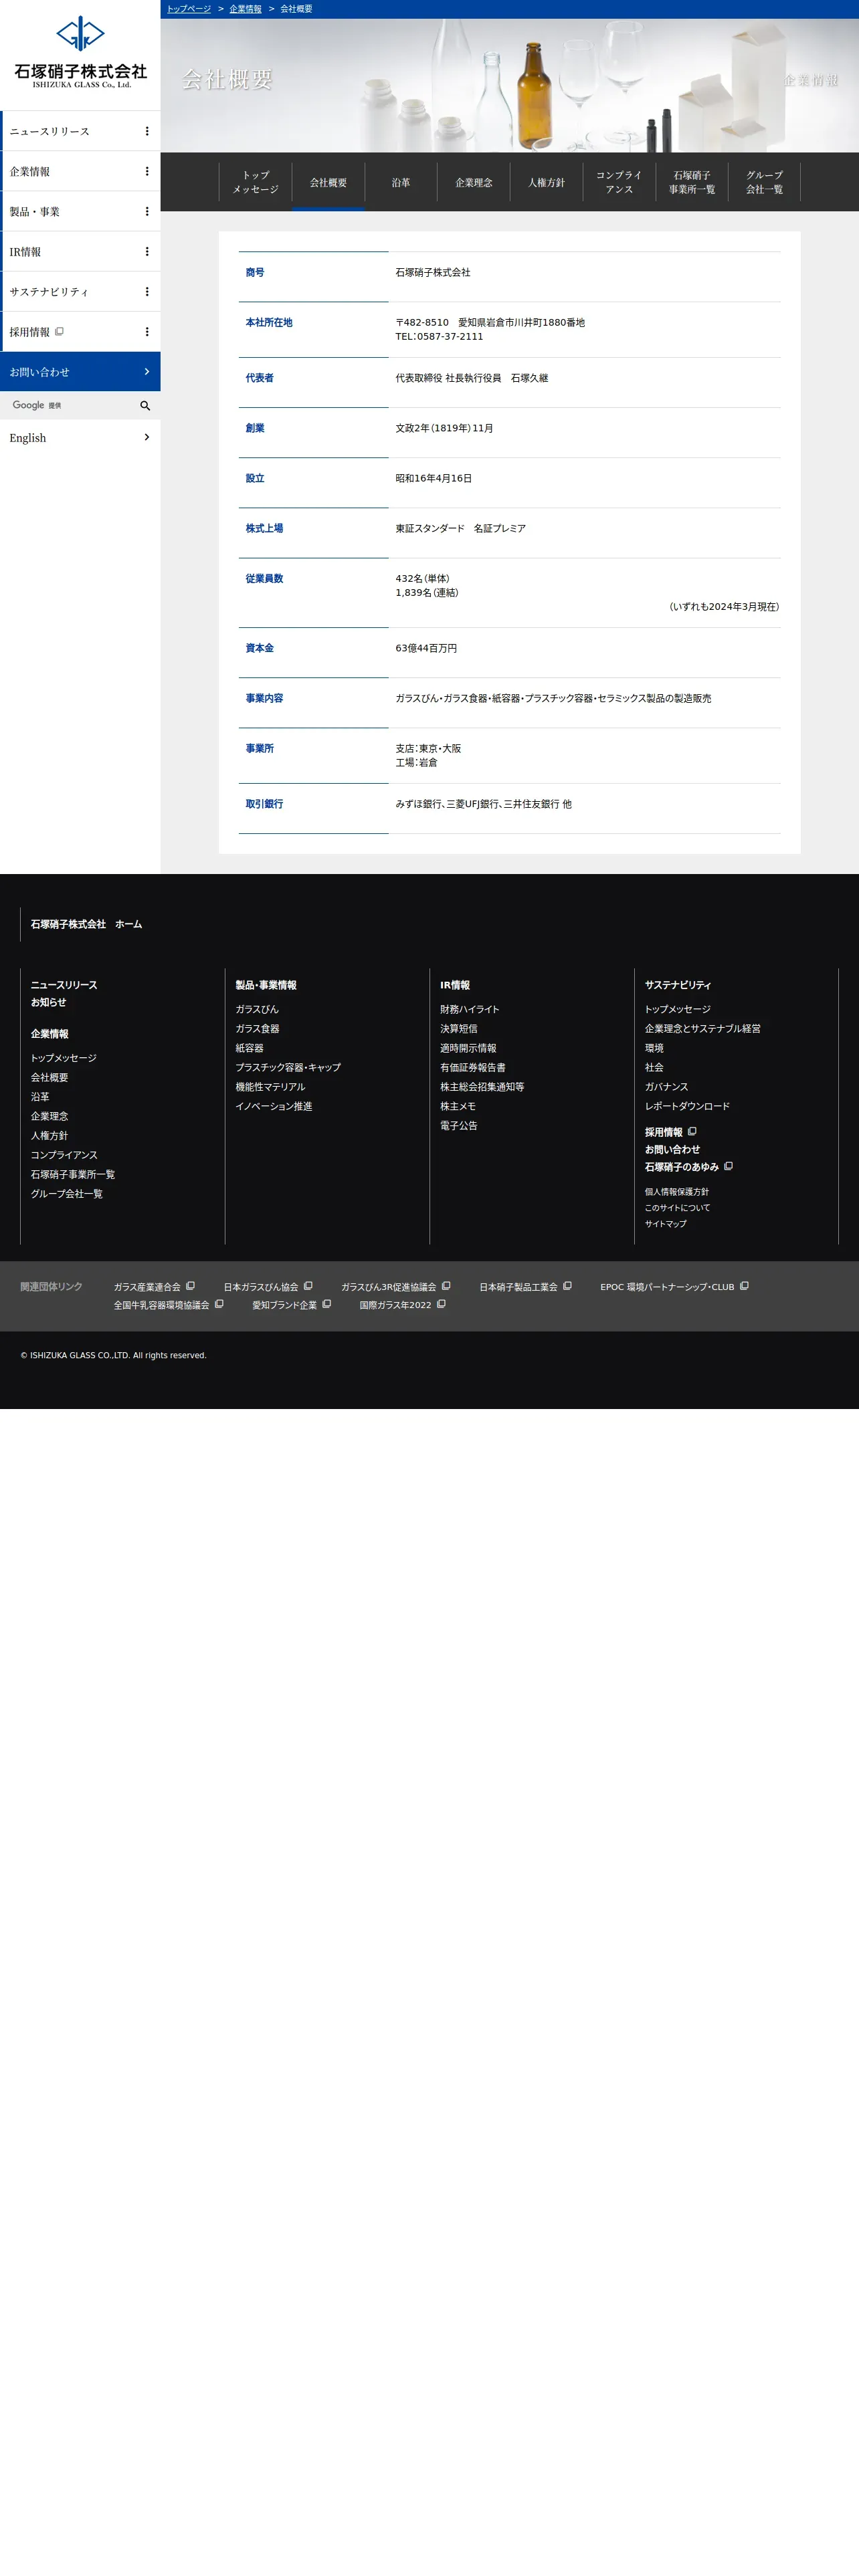Image resolution: width=859 pixels, height=2576 pixels.
Task: Open footer お知らせ link
Action: tap(48, 1002)
